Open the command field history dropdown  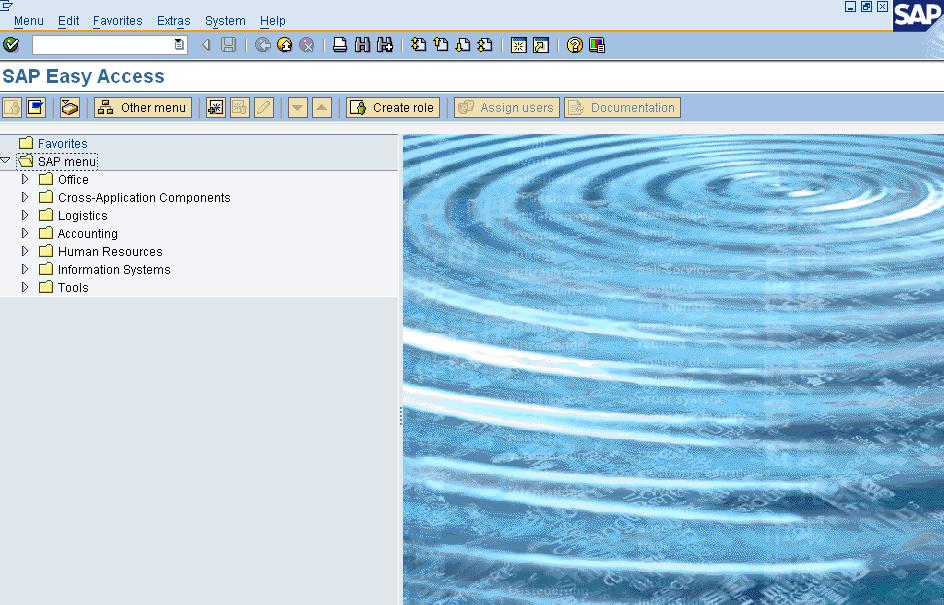click(177, 45)
